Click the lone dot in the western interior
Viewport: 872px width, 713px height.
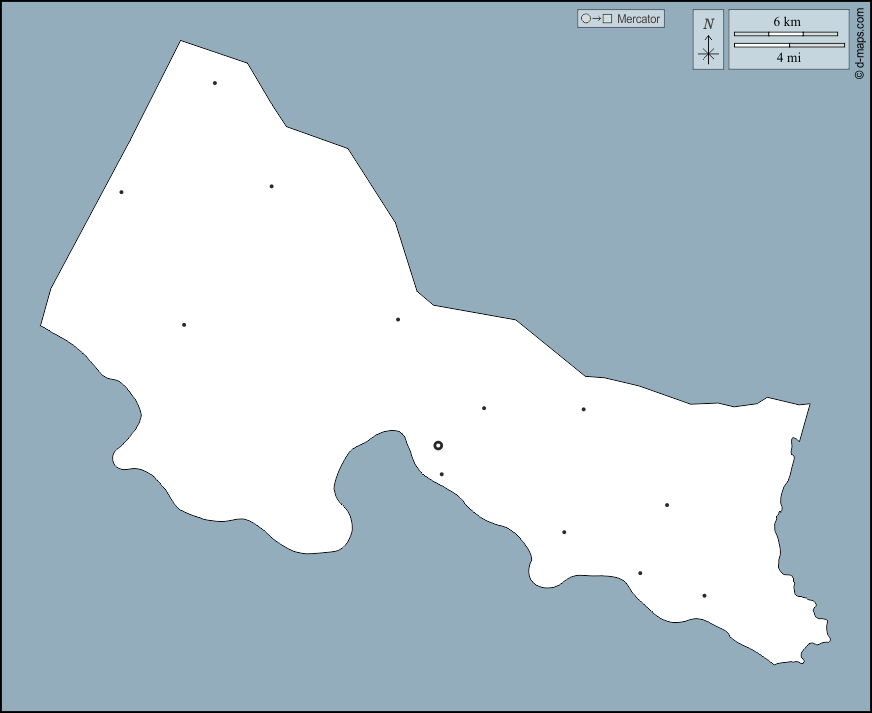[184, 324]
